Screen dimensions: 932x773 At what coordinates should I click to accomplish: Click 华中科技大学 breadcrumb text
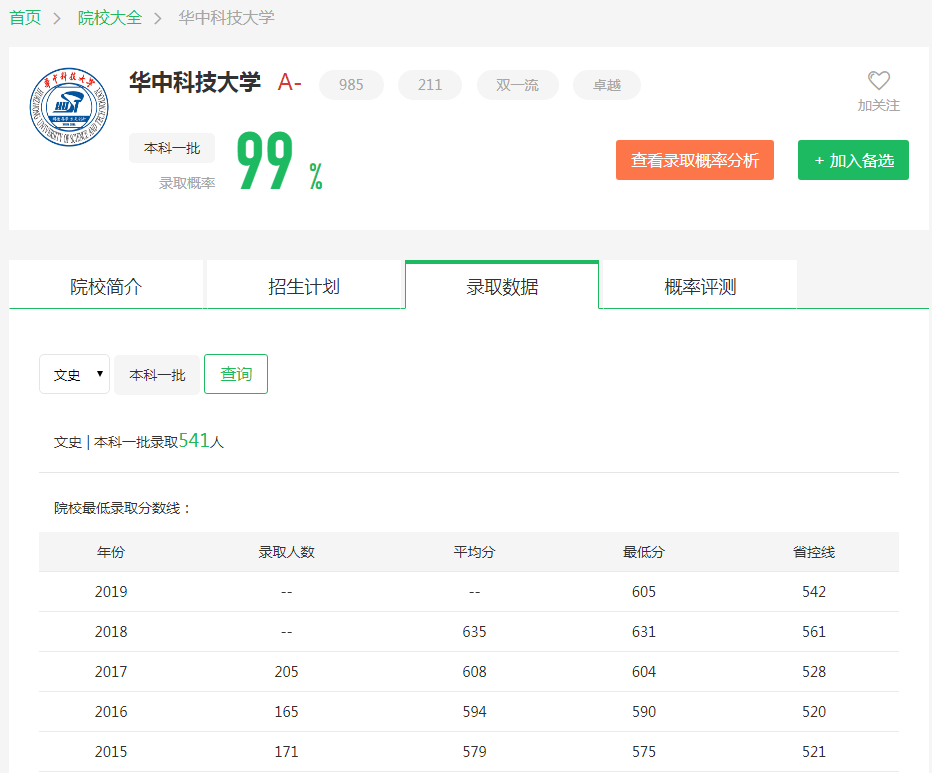[x=226, y=18]
